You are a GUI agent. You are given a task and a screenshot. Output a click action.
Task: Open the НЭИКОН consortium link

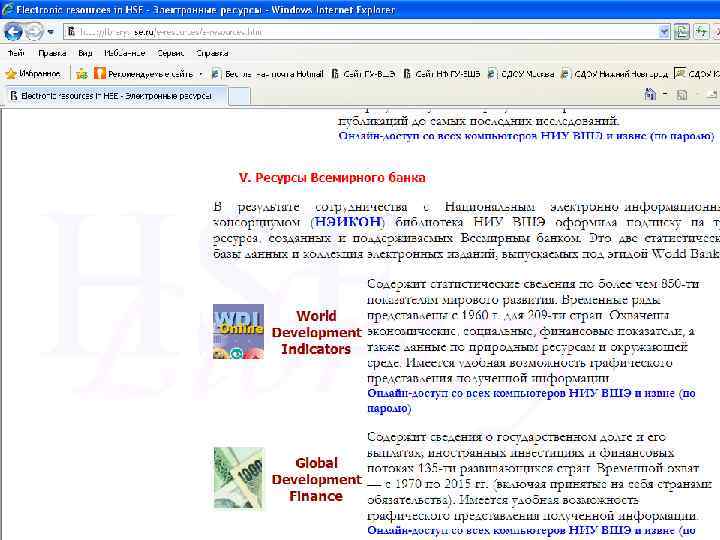[349, 222]
